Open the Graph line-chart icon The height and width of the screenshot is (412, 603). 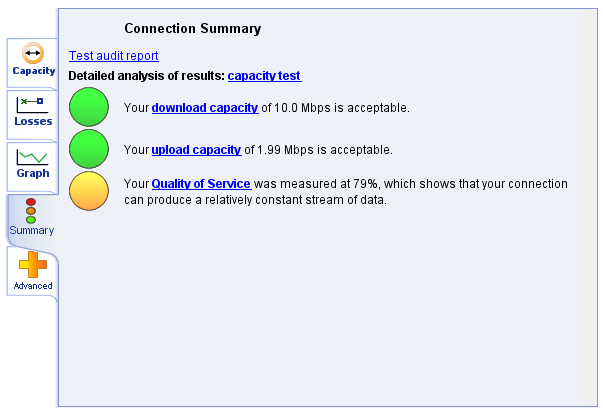coord(32,157)
